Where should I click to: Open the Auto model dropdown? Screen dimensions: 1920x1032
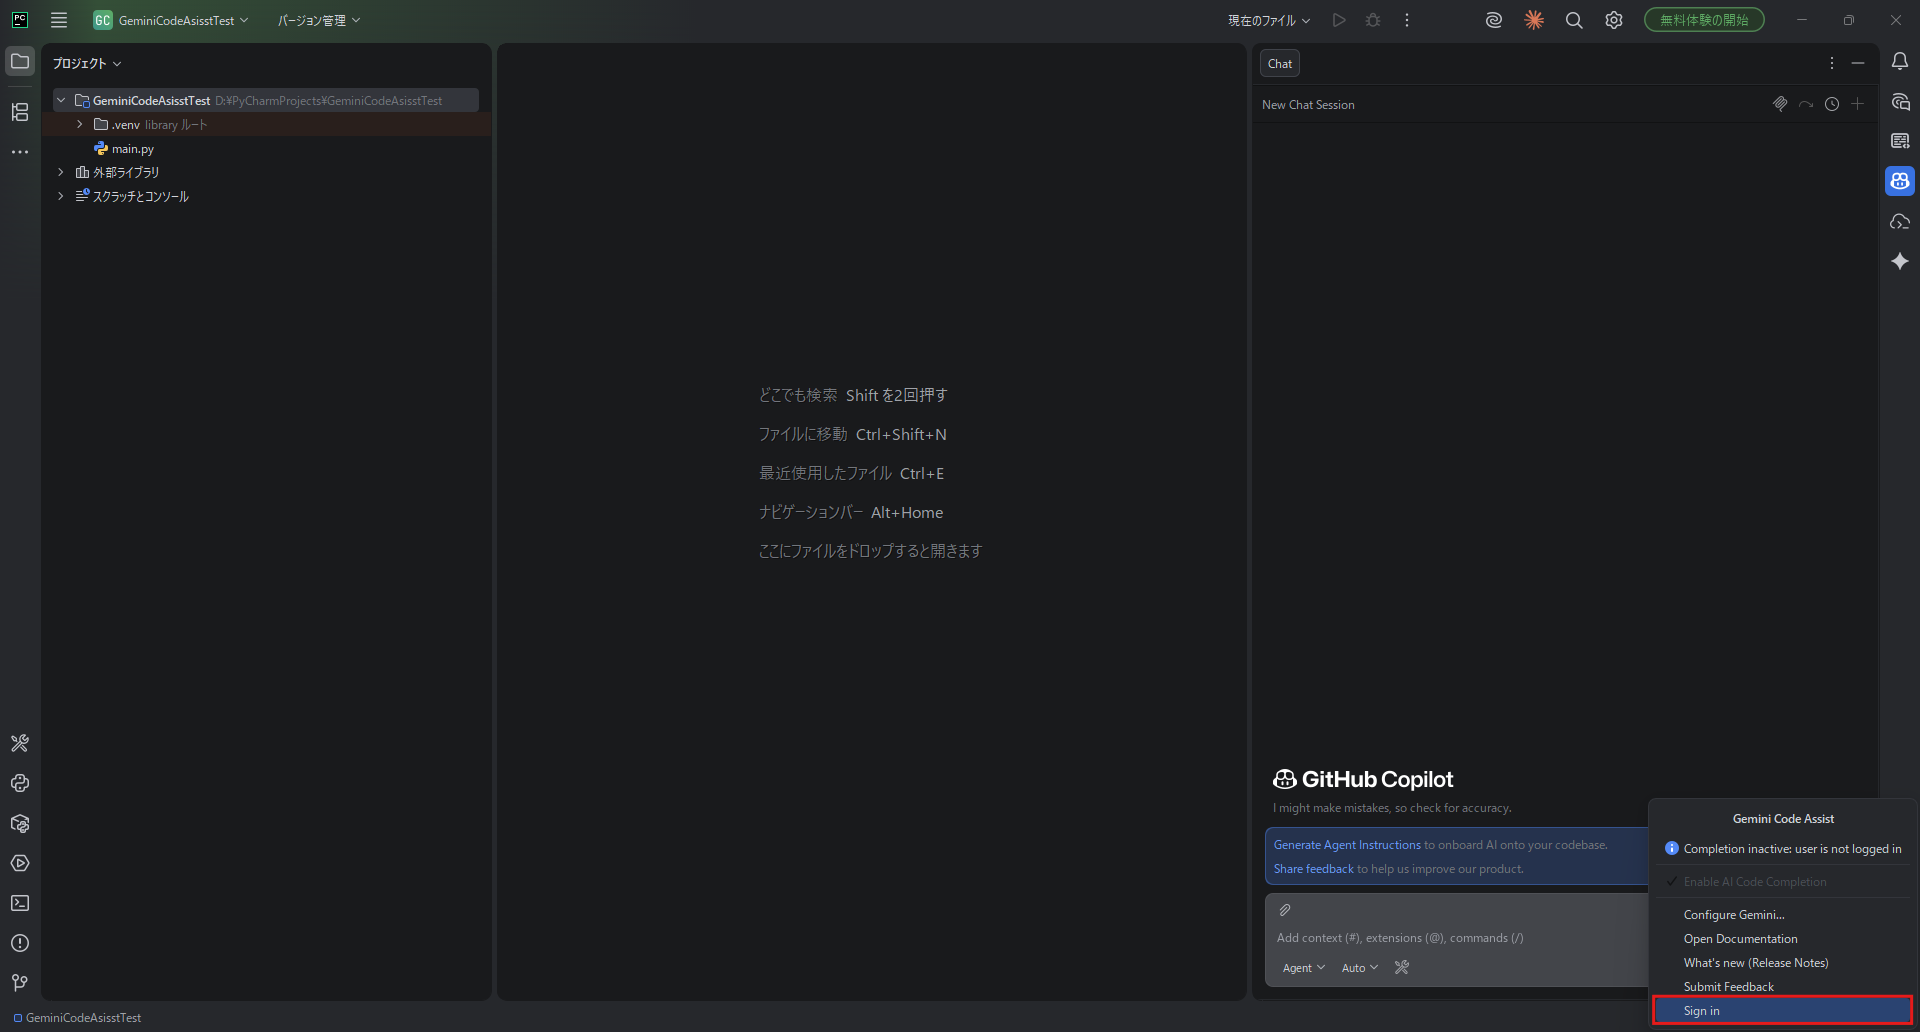[1359, 968]
